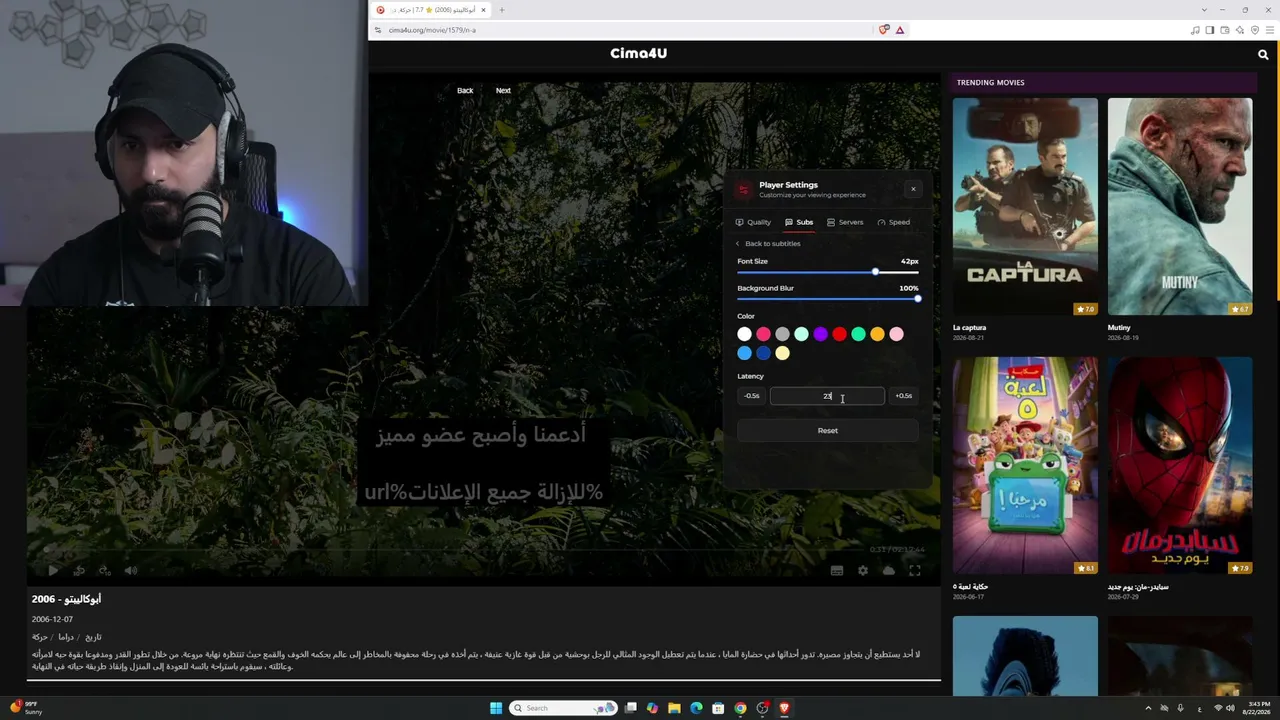This screenshot has width=1280, height=720.
Task: Click the La captura title text
Action: [970, 328]
